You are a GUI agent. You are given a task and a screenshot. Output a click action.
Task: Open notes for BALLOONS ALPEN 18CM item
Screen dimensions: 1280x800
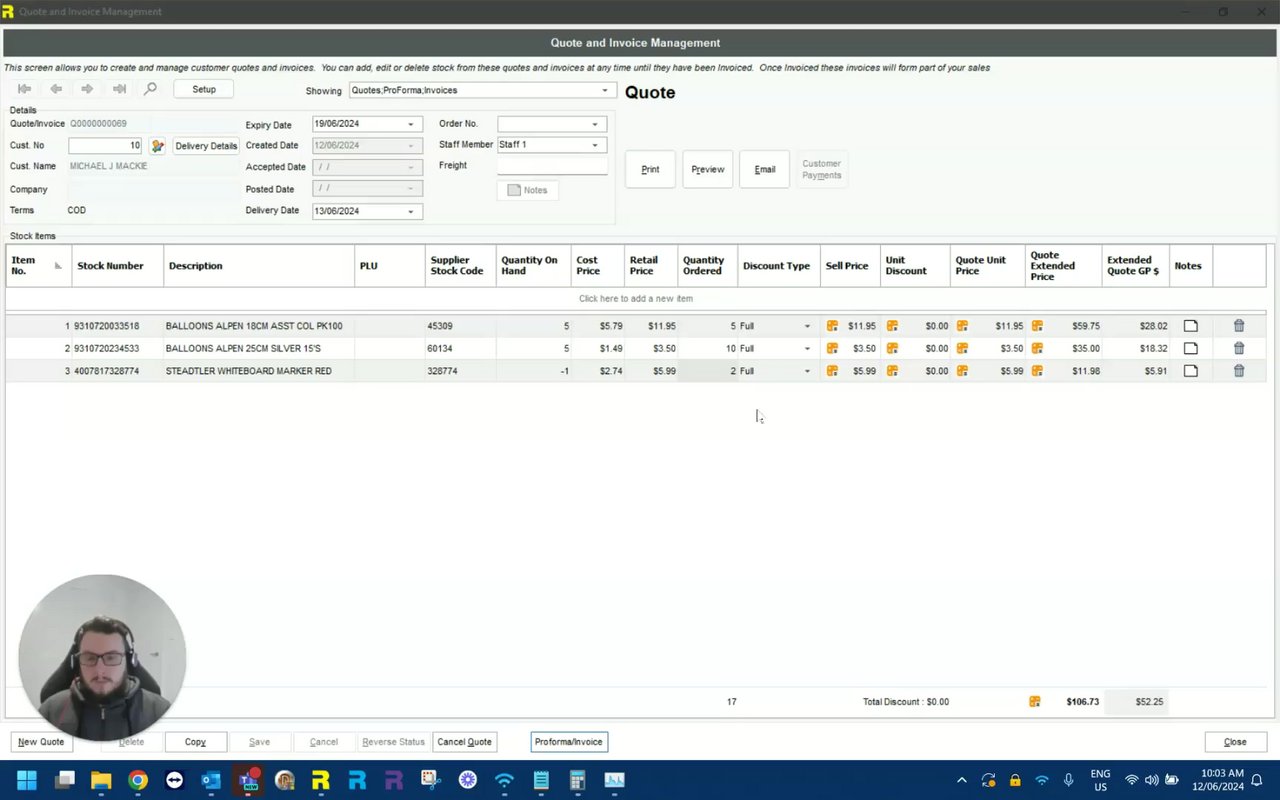tap(1190, 326)
